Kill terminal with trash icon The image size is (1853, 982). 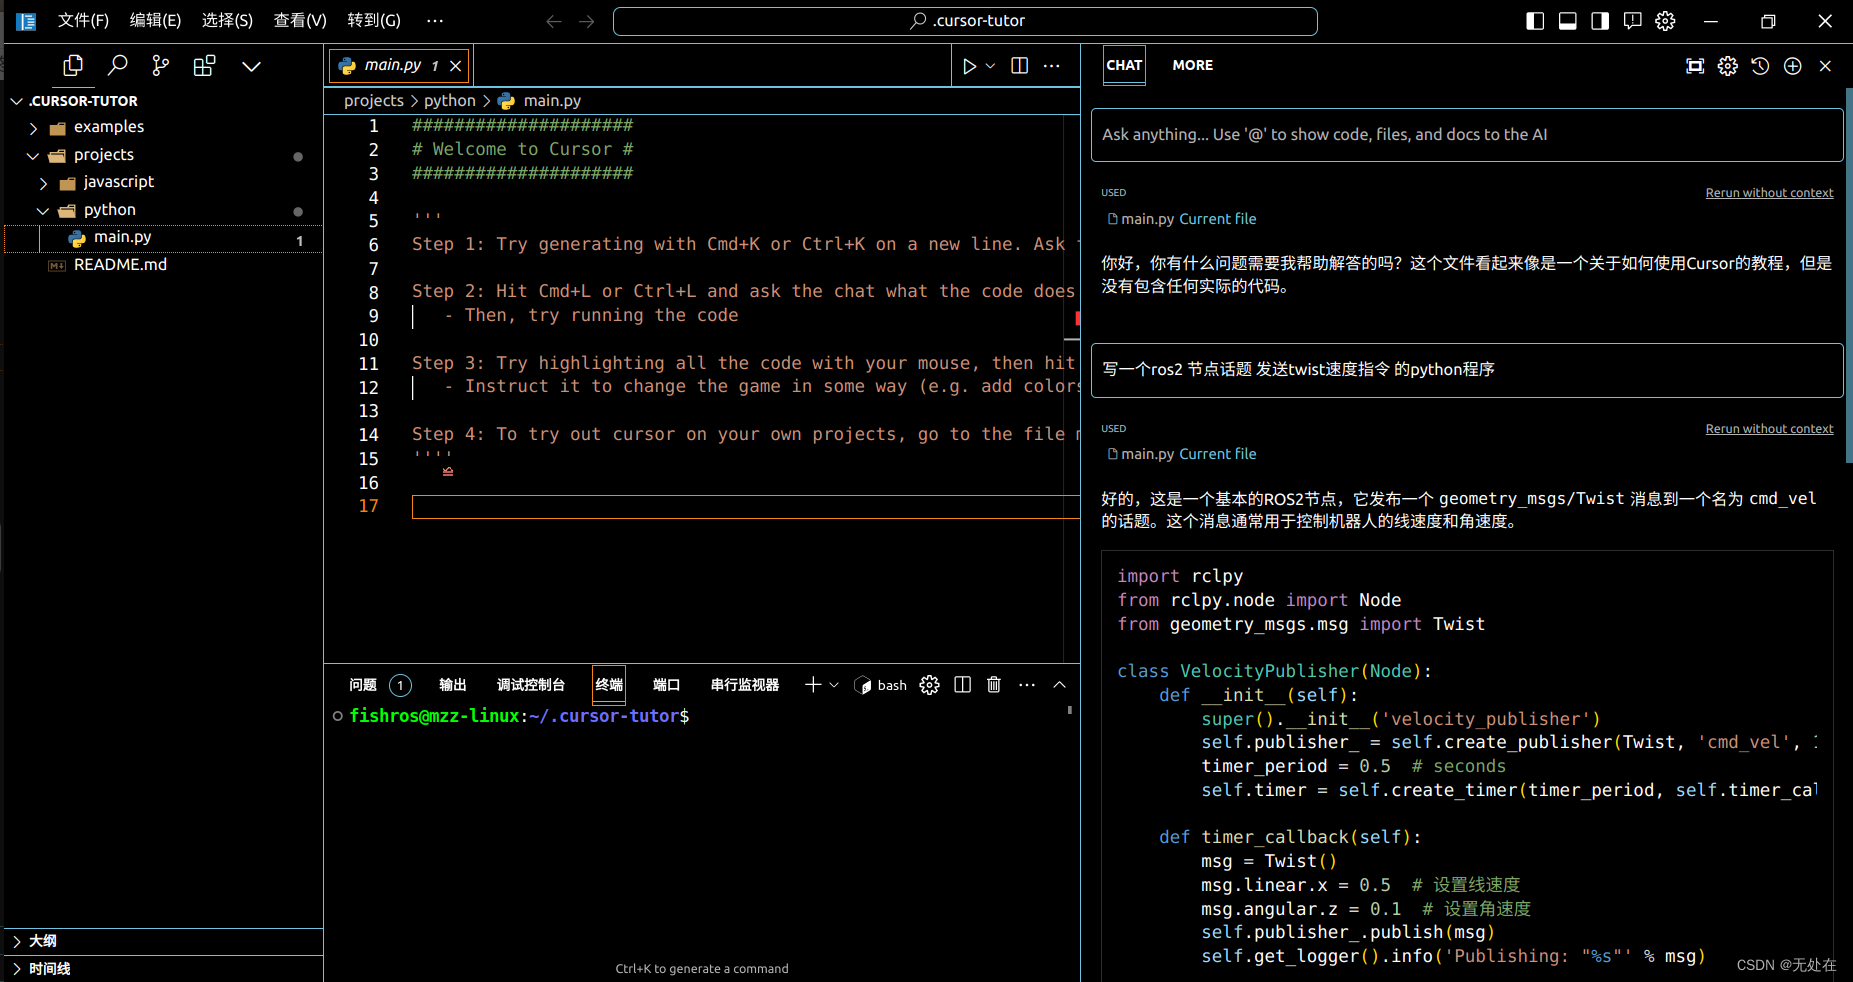(x=994, y=685)
